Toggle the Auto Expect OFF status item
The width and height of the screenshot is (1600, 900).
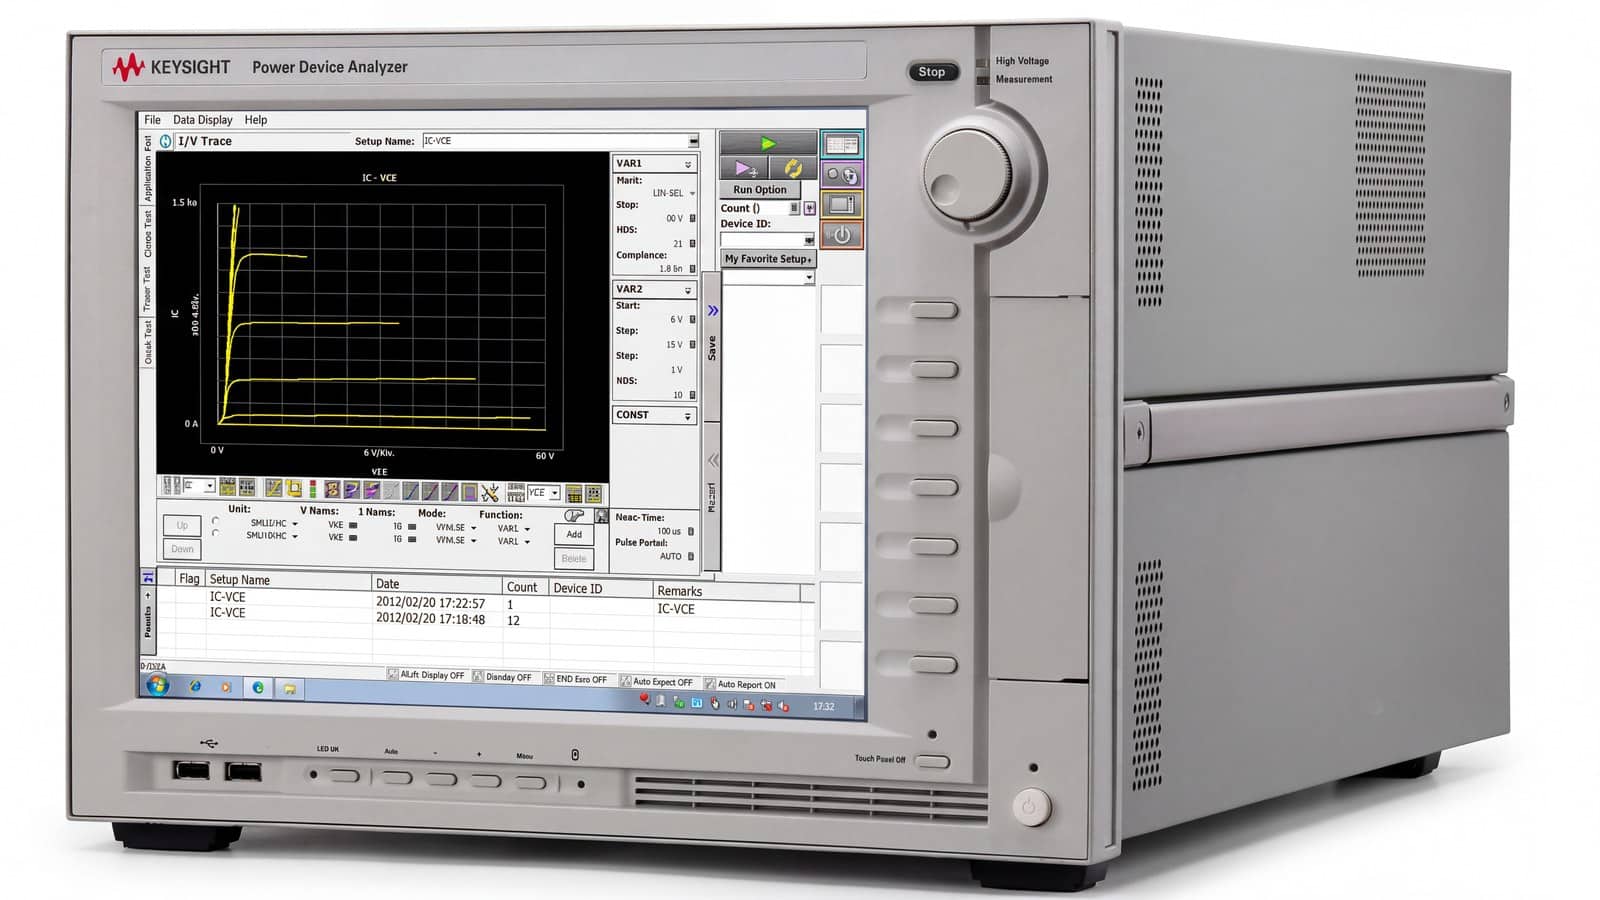pyautogui.click(x=656, y=682)
